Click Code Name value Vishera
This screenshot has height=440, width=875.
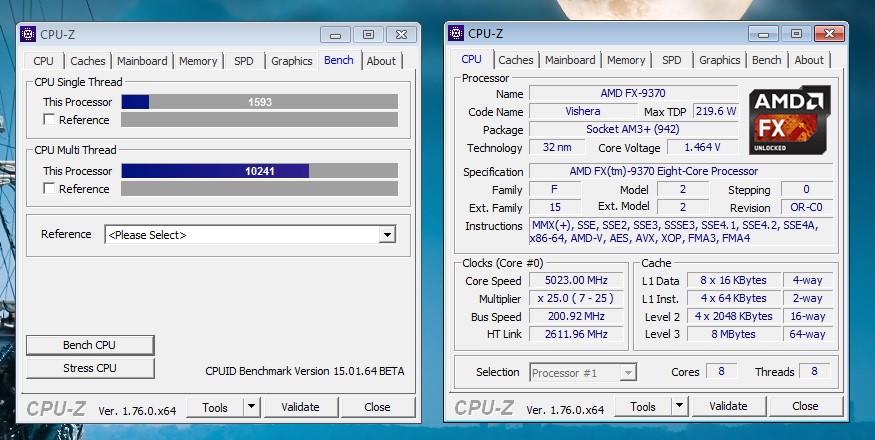[x=583, y=111]
